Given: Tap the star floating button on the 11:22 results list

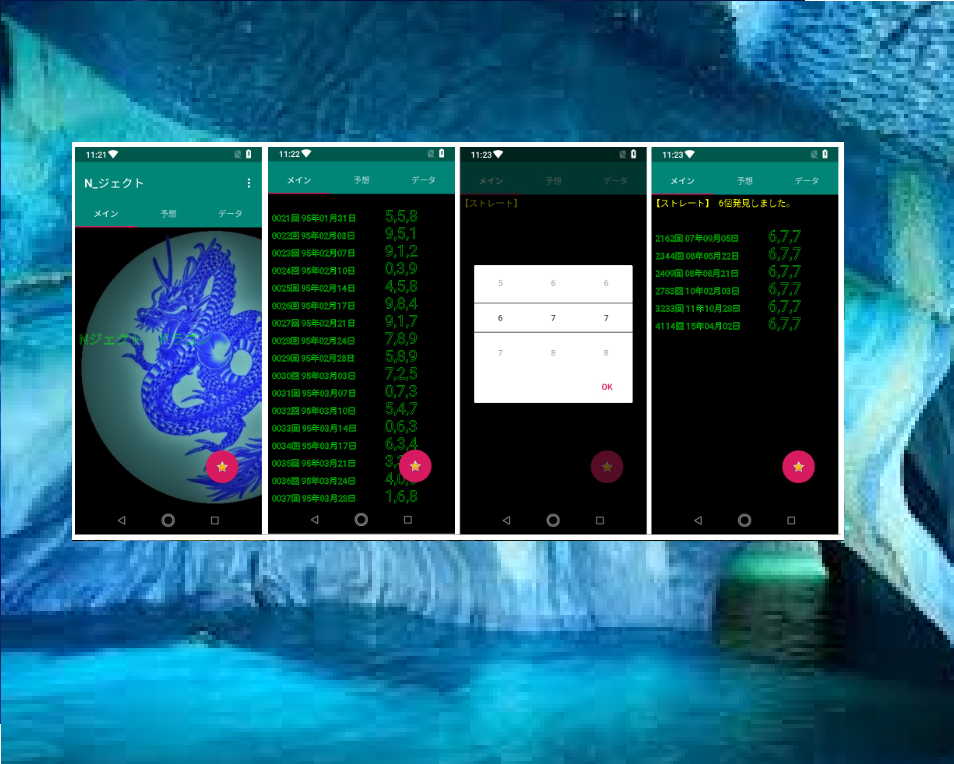Looking at the screenshot, I should point(415,466).
